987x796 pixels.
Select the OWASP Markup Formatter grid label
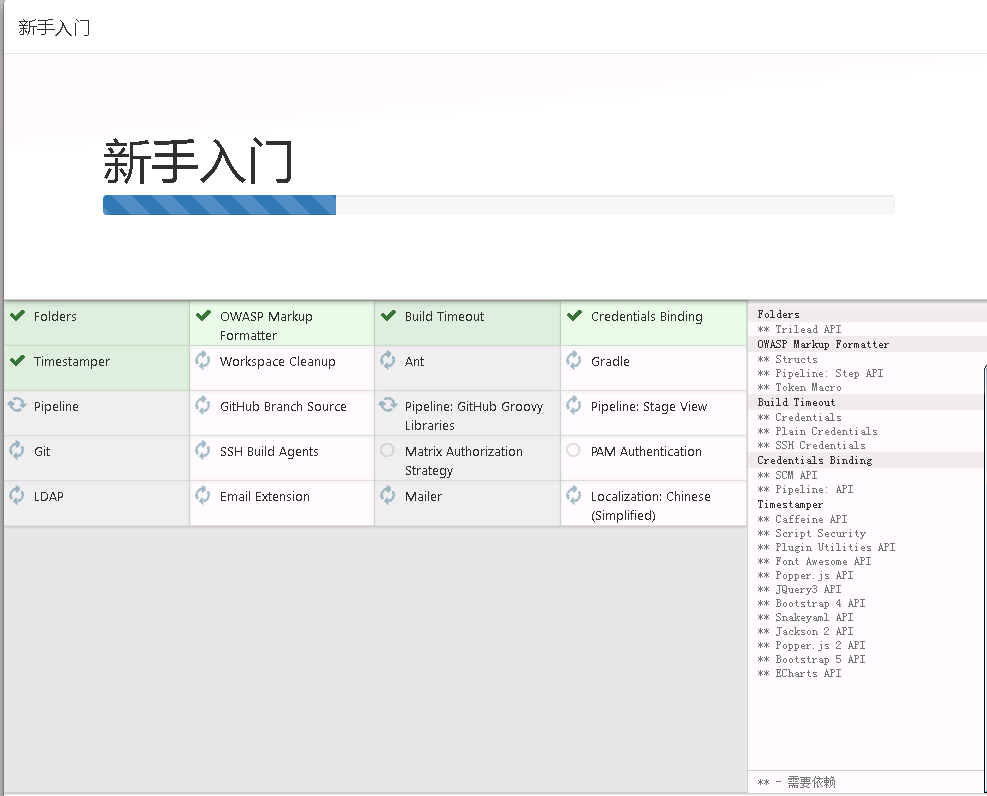[266, 326]
